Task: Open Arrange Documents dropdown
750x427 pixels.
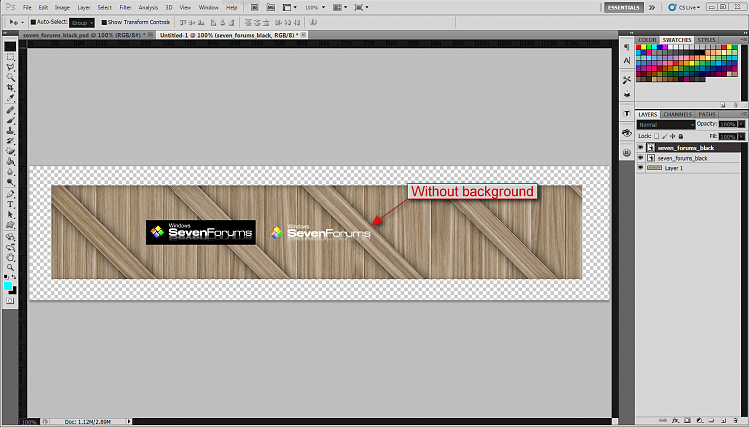Action: point(340,7)
